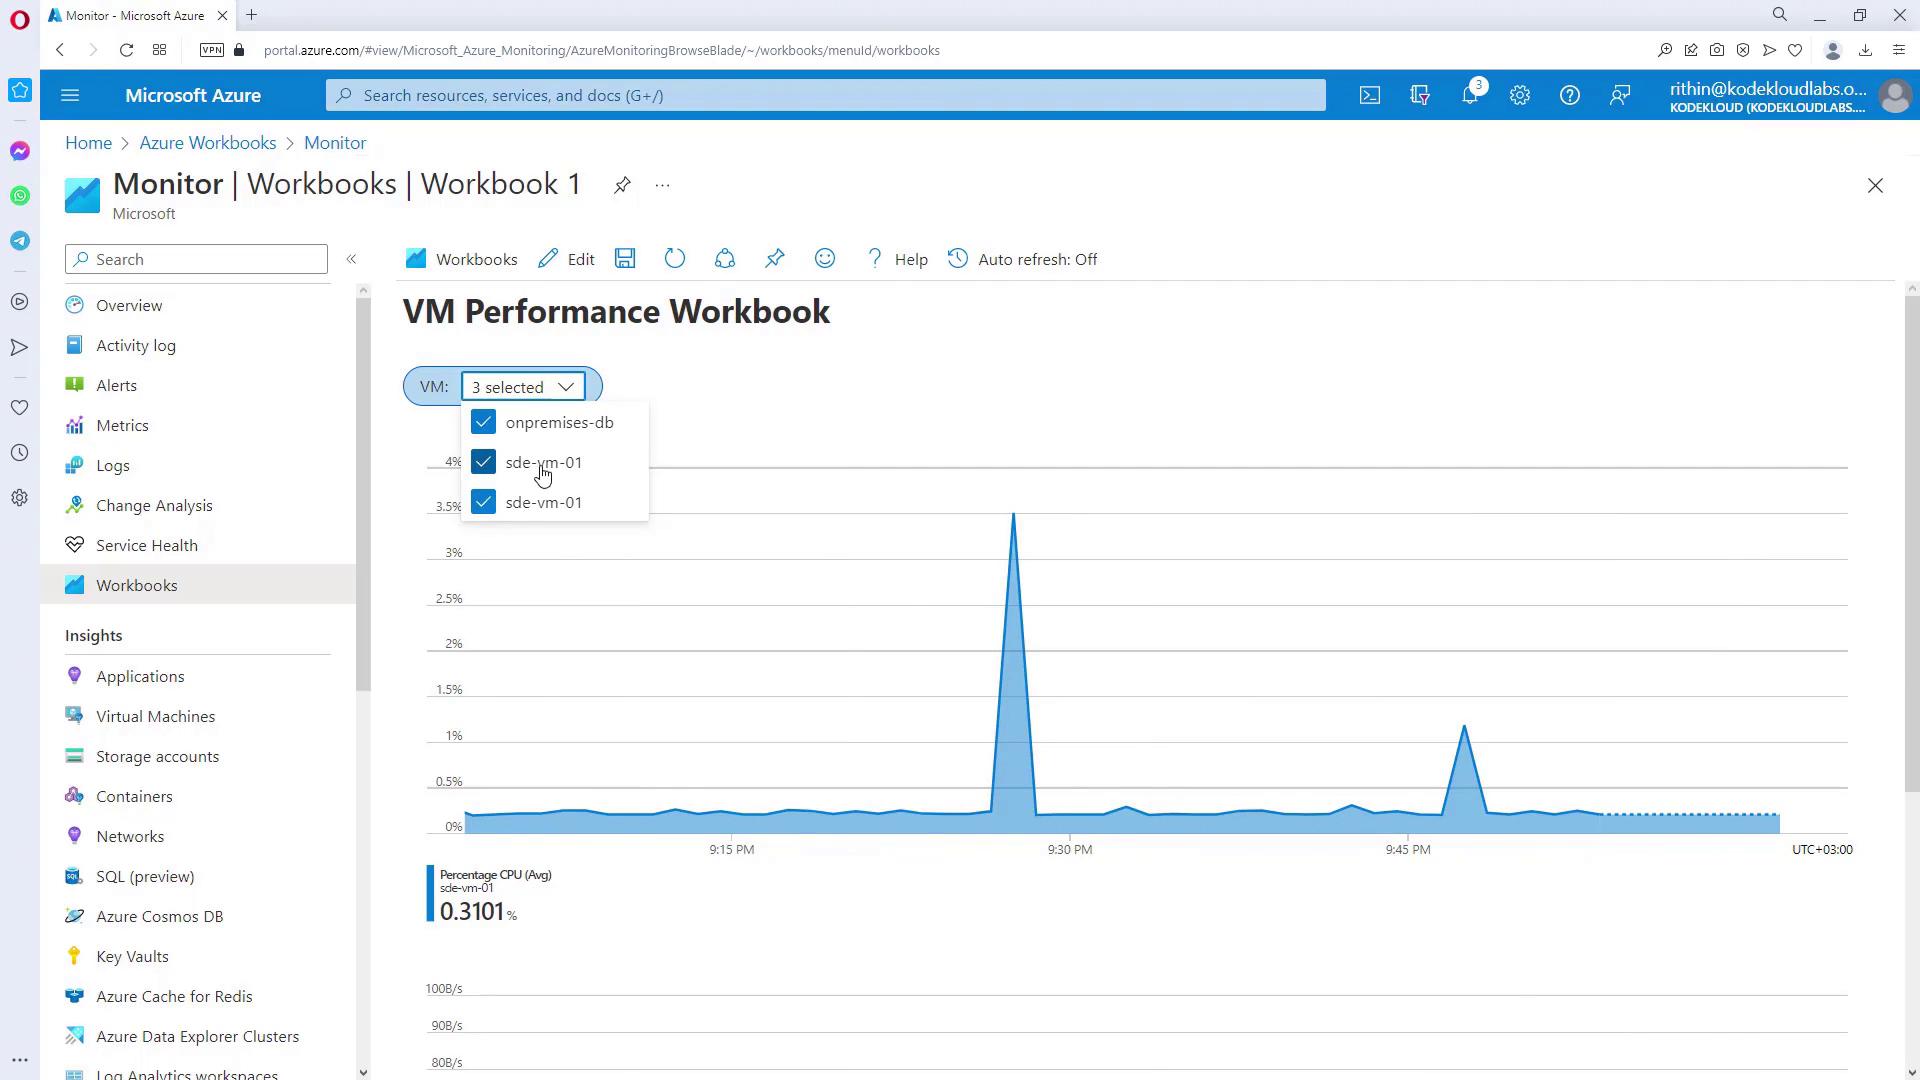Uncheck the last sde-vm-01 checkbox
The image size is (1920, 1080).
[484, 502]
